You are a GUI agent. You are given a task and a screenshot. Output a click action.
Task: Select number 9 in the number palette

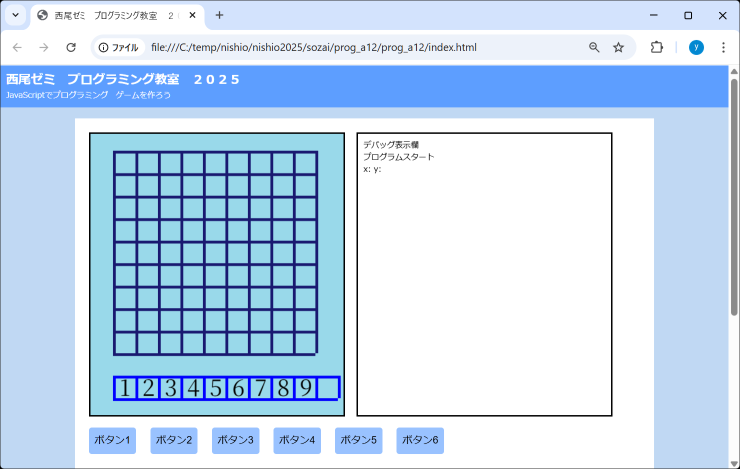coord(306,388)
